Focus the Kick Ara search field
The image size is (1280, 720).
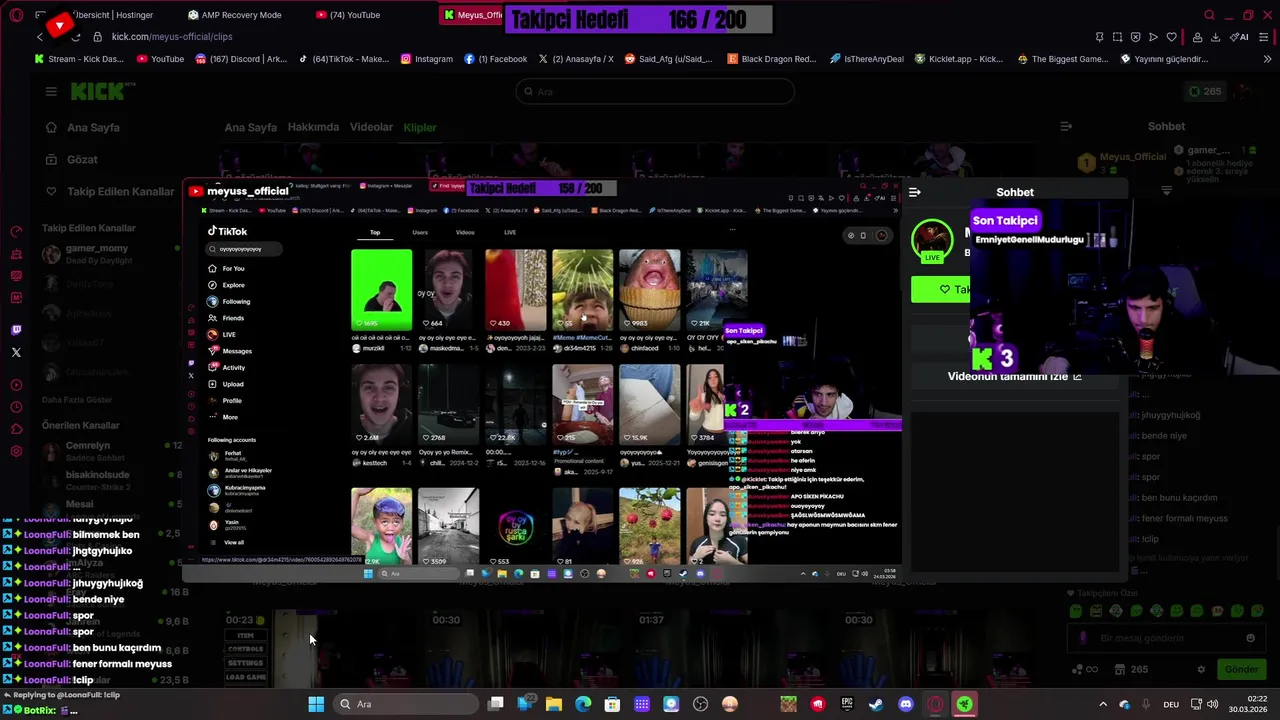[655, 91]
